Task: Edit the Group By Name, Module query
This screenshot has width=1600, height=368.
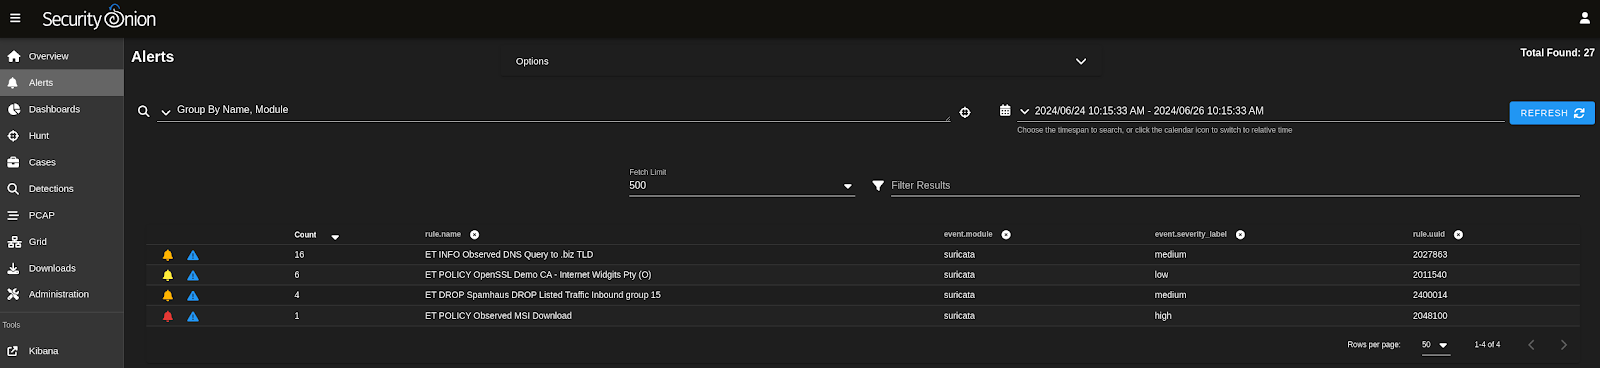Action: tap(562, 110)
